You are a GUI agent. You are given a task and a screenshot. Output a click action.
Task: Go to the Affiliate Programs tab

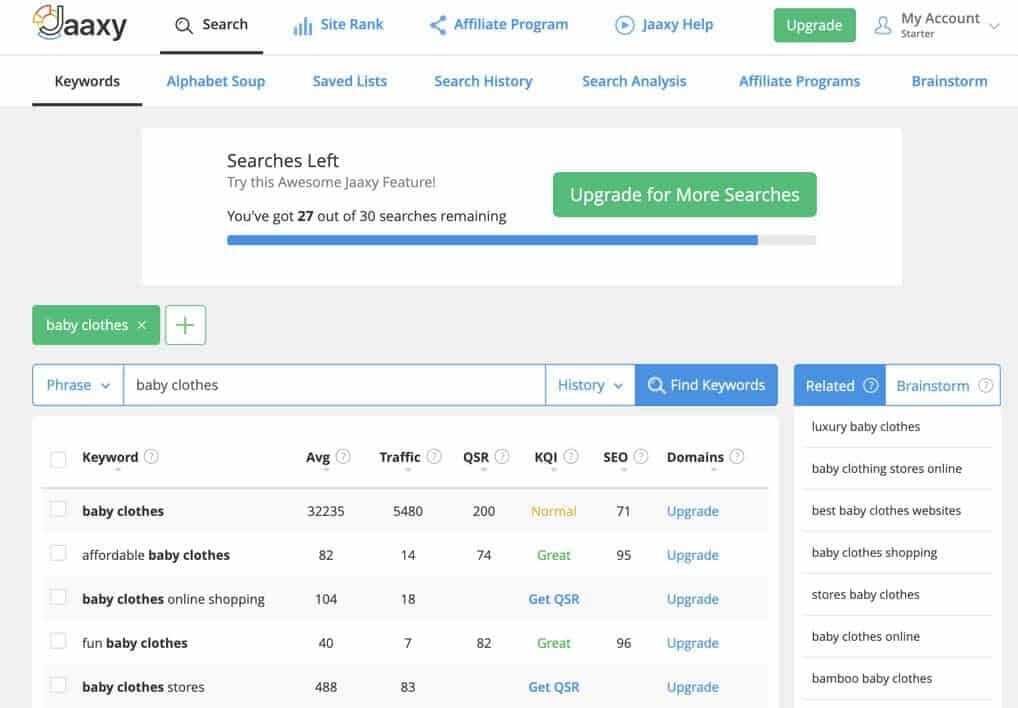[x=799, y=81]
